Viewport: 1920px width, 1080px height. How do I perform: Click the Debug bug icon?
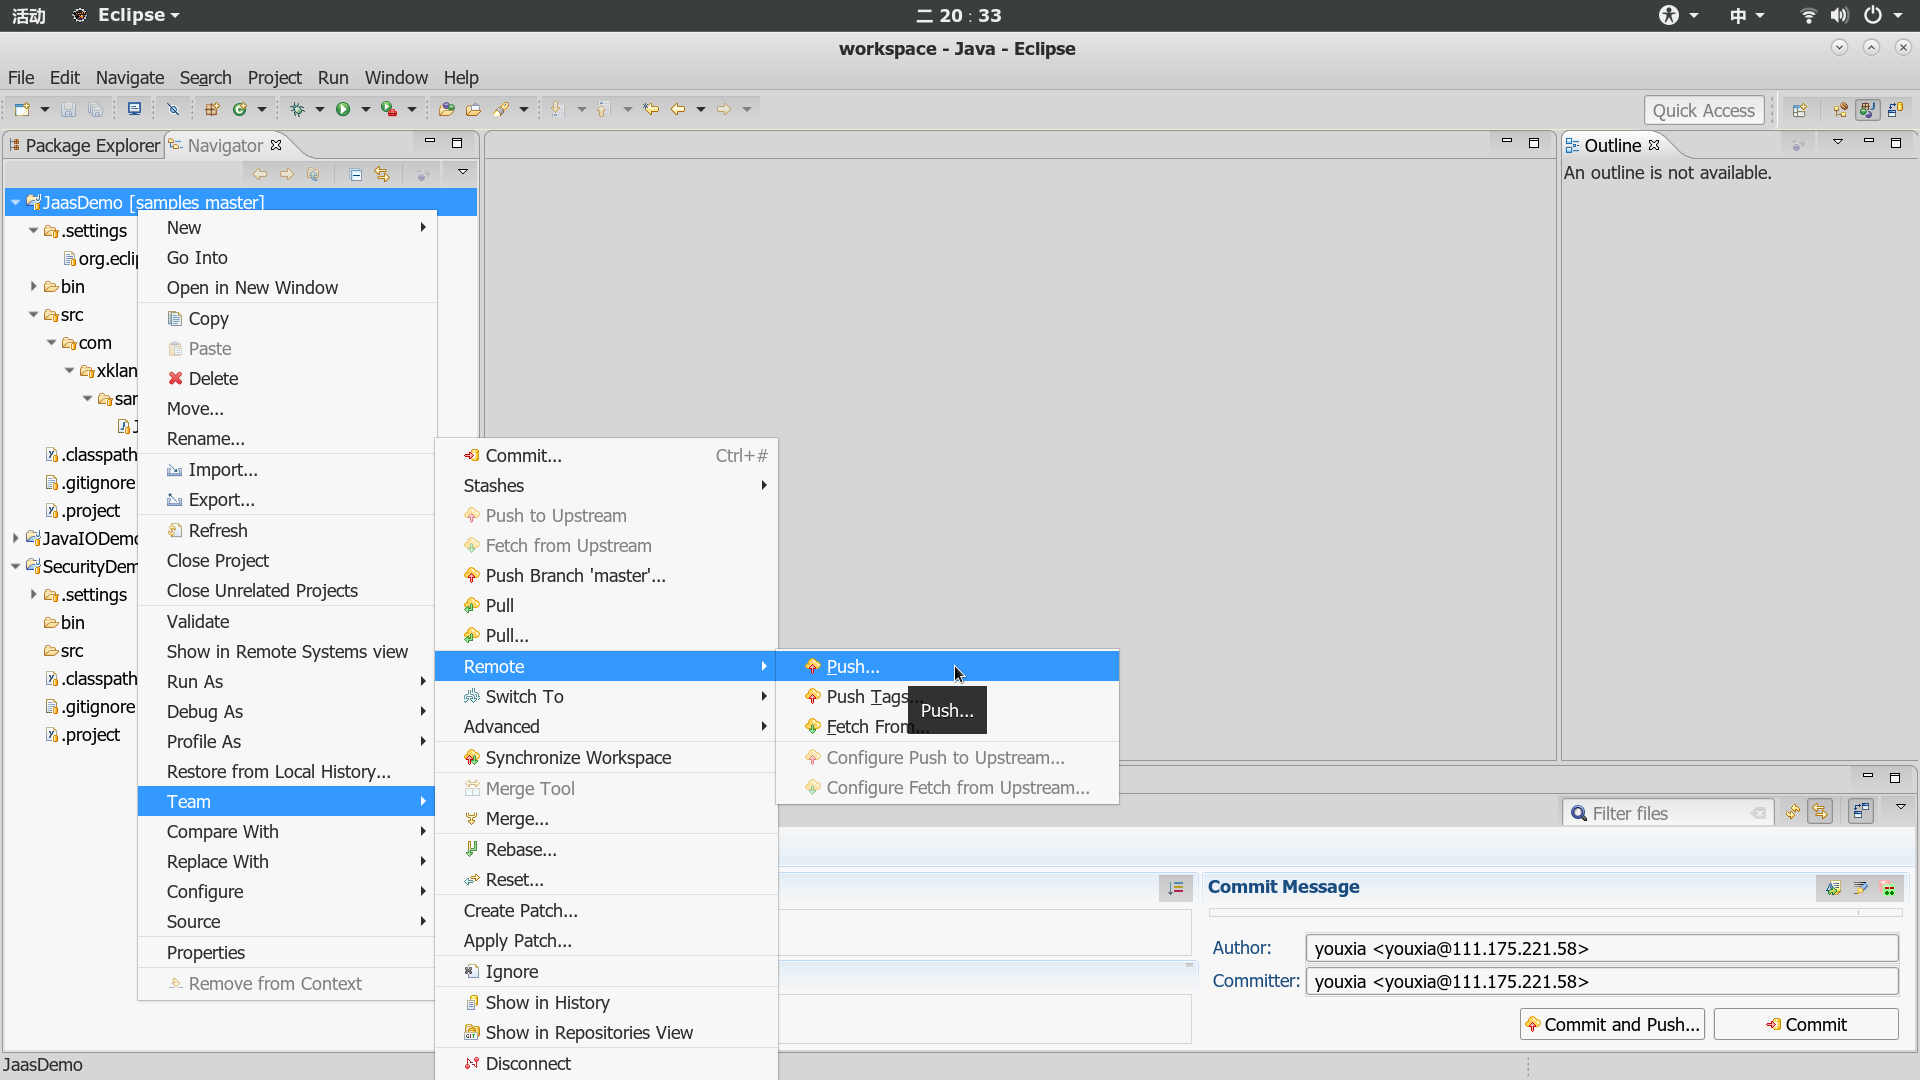297,109
